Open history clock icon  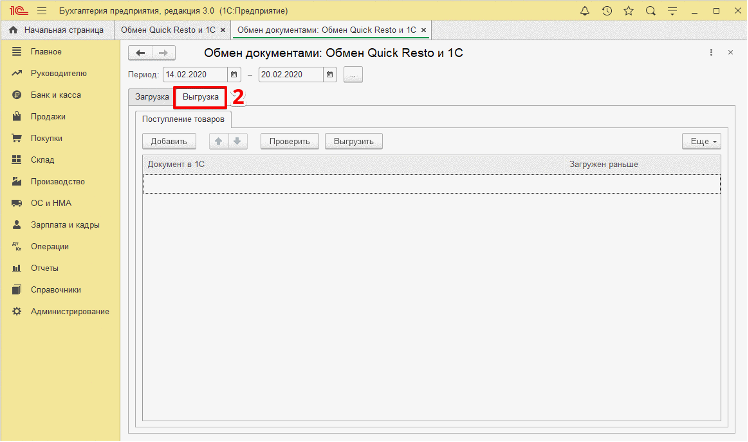coord(607,10)
